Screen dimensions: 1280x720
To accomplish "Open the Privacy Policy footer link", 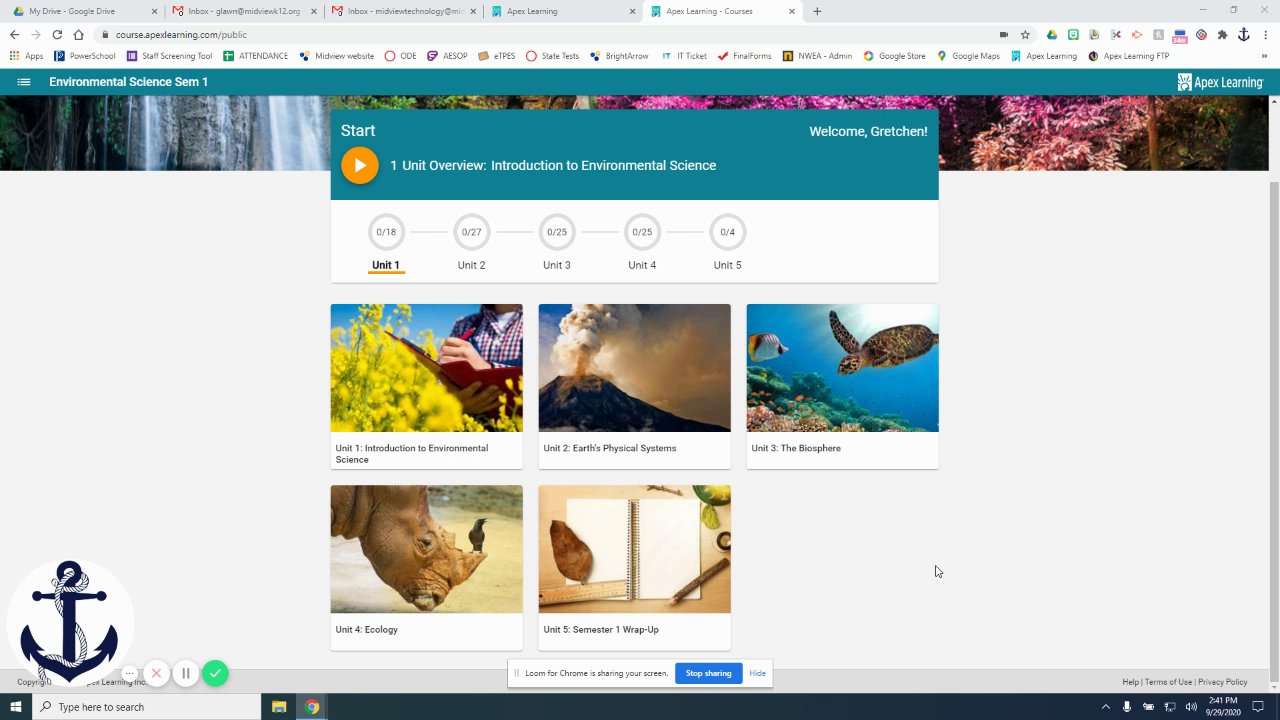I will point(1222,682).
